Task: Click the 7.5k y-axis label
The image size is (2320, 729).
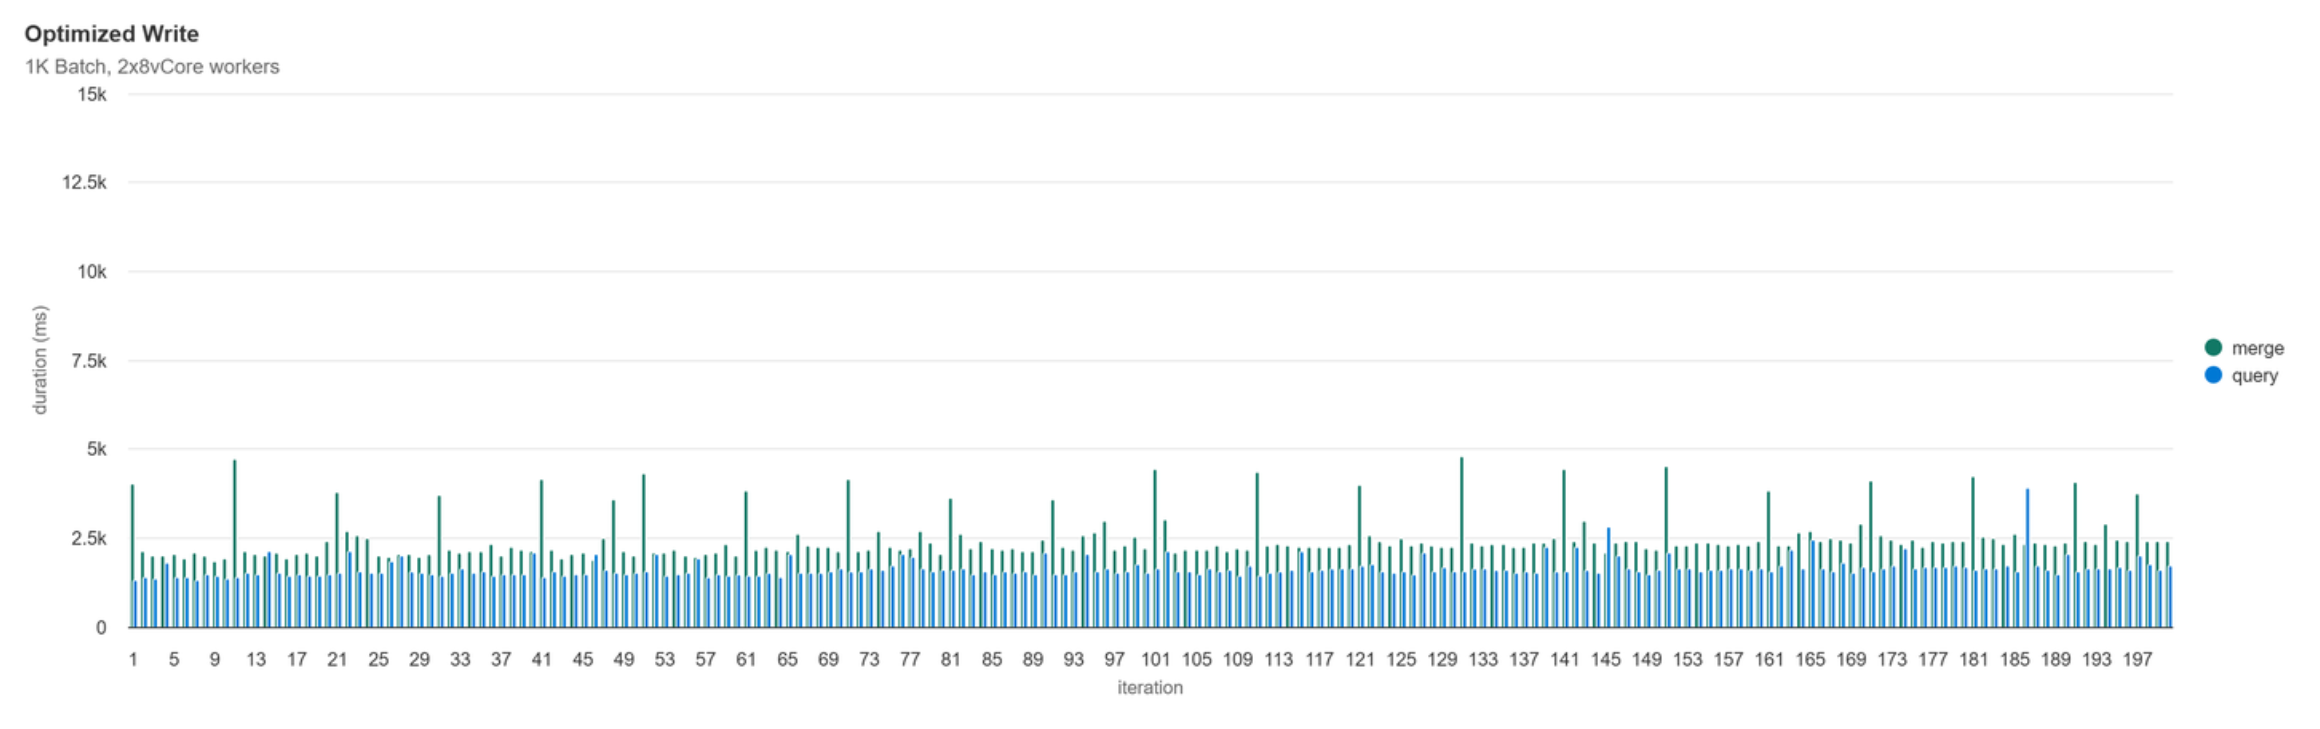Action: pyautogui.click(x=88, y=361)
